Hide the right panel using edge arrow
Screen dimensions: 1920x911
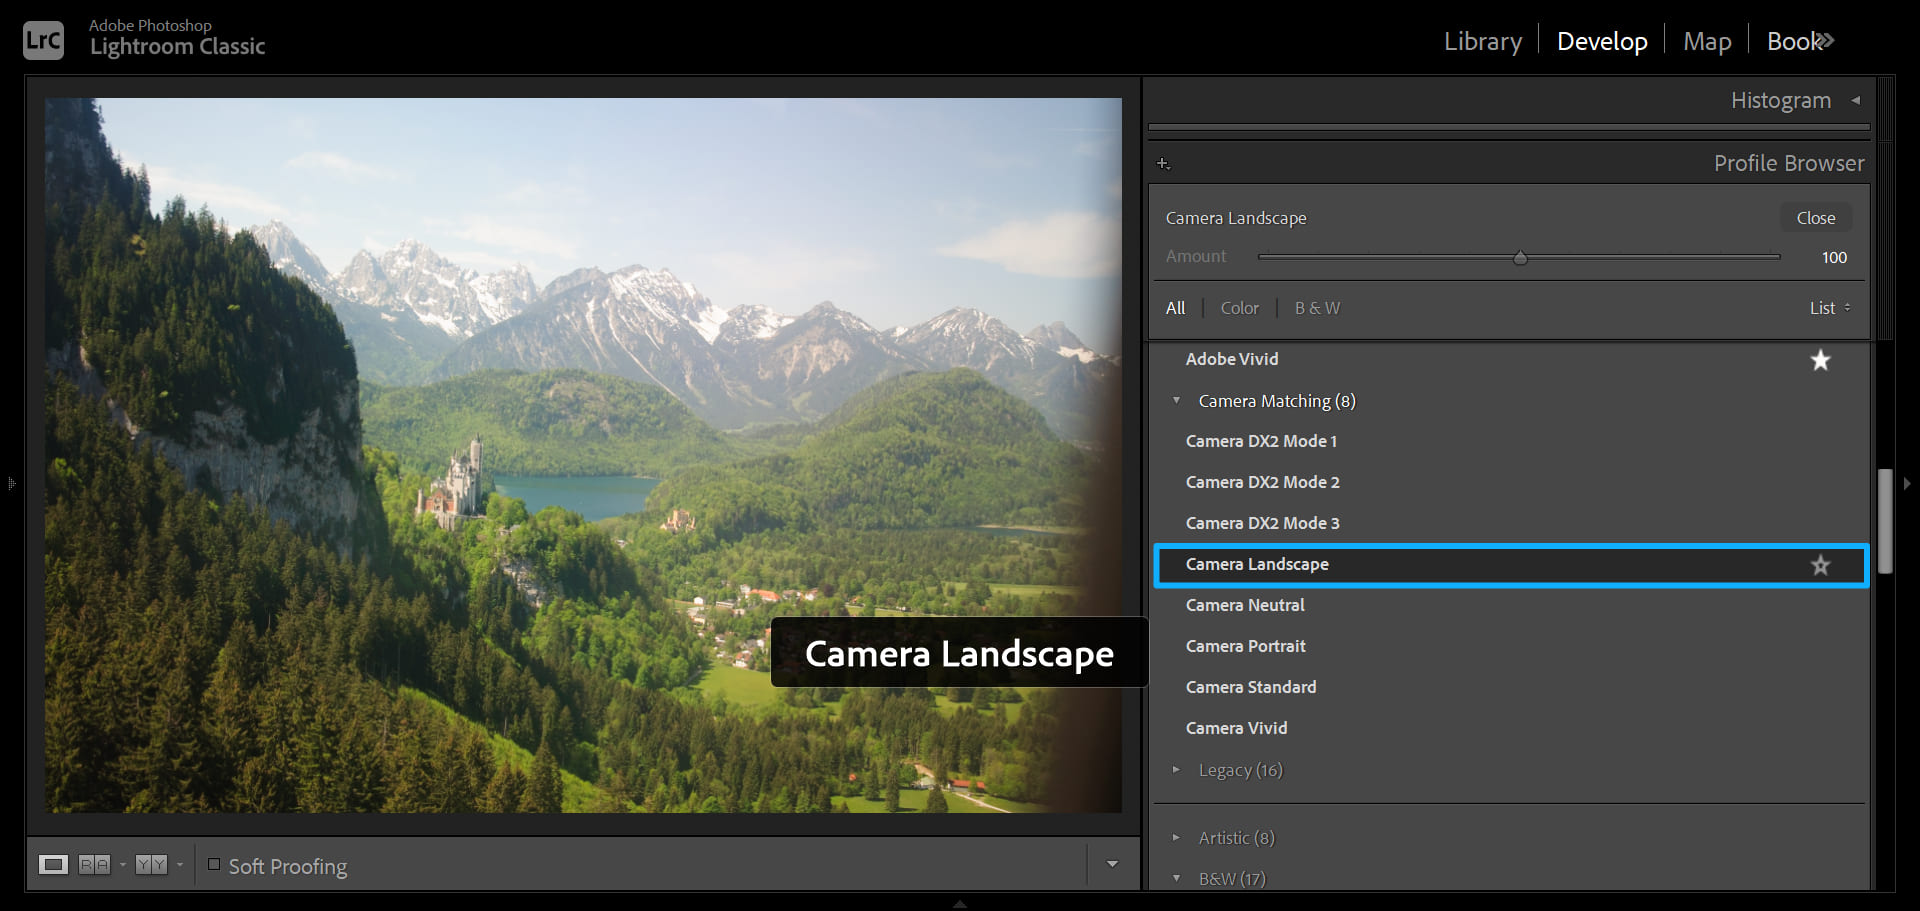(x=1907, y=484)
